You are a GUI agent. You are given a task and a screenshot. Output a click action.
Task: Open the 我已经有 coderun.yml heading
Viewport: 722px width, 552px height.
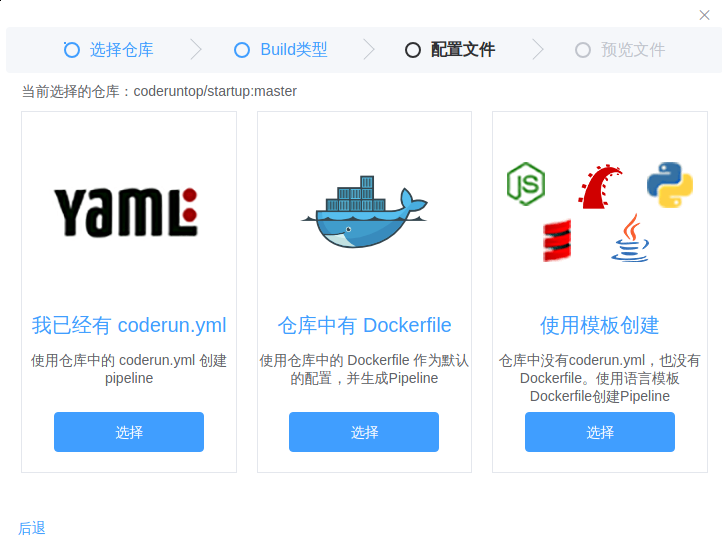[129, 325]
